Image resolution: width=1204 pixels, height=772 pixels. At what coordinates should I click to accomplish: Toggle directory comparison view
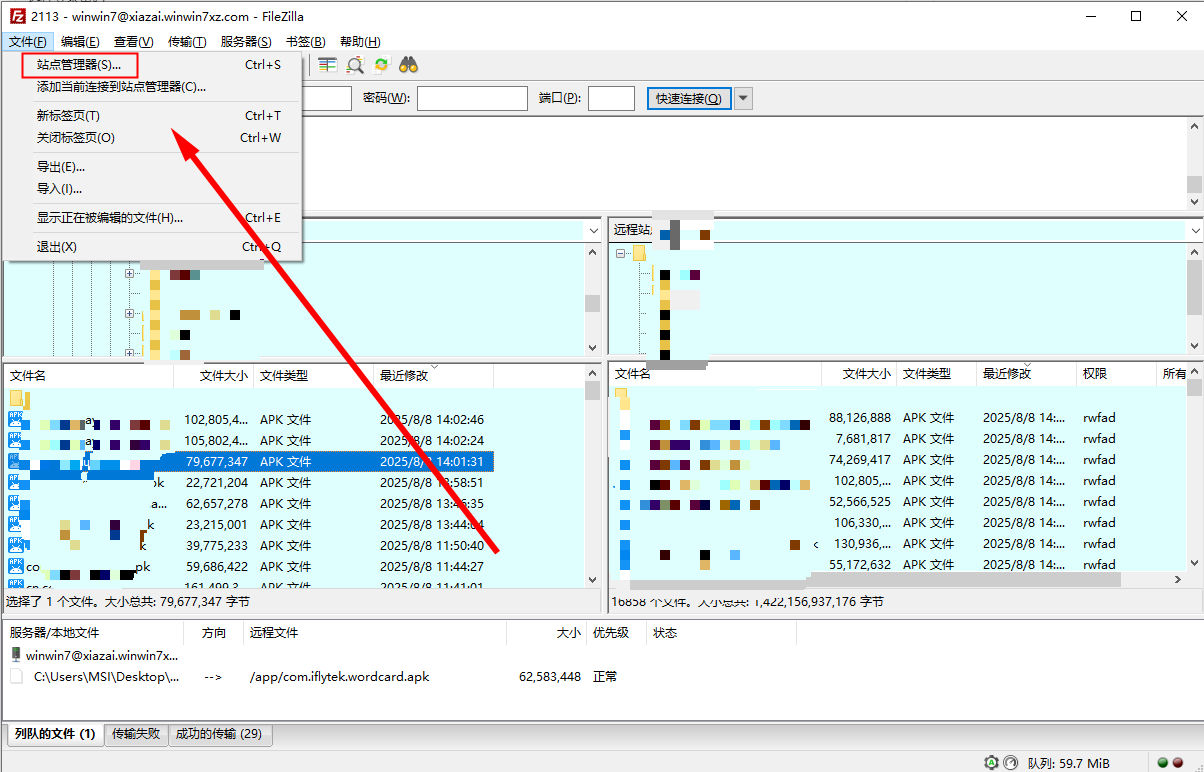(x=327, y=64)
